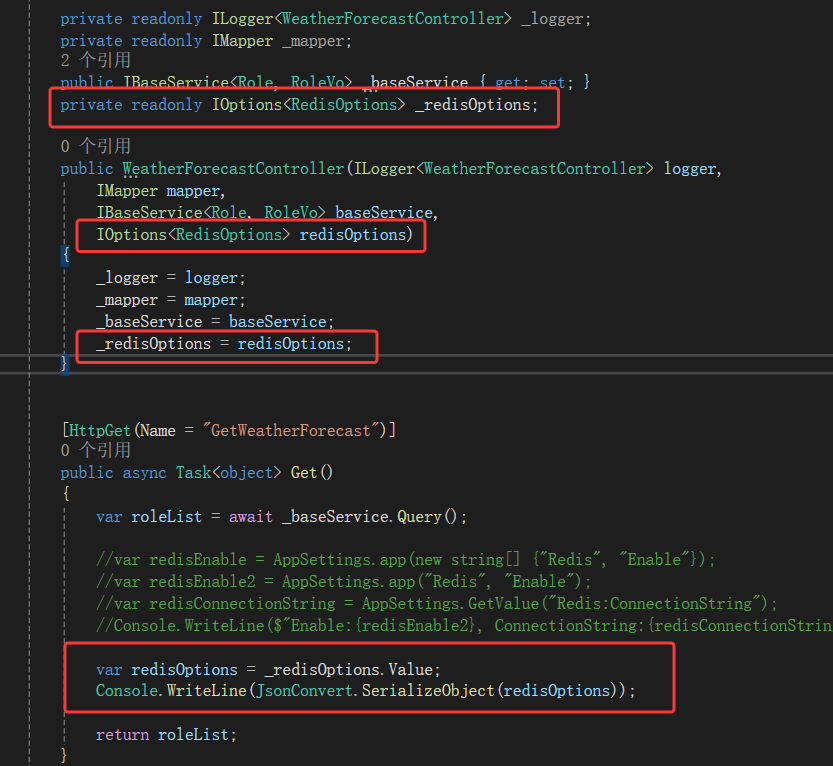This screenshot has width=833, height=766.
Task: Click the await keyword
Action: [x=251, y=517]
